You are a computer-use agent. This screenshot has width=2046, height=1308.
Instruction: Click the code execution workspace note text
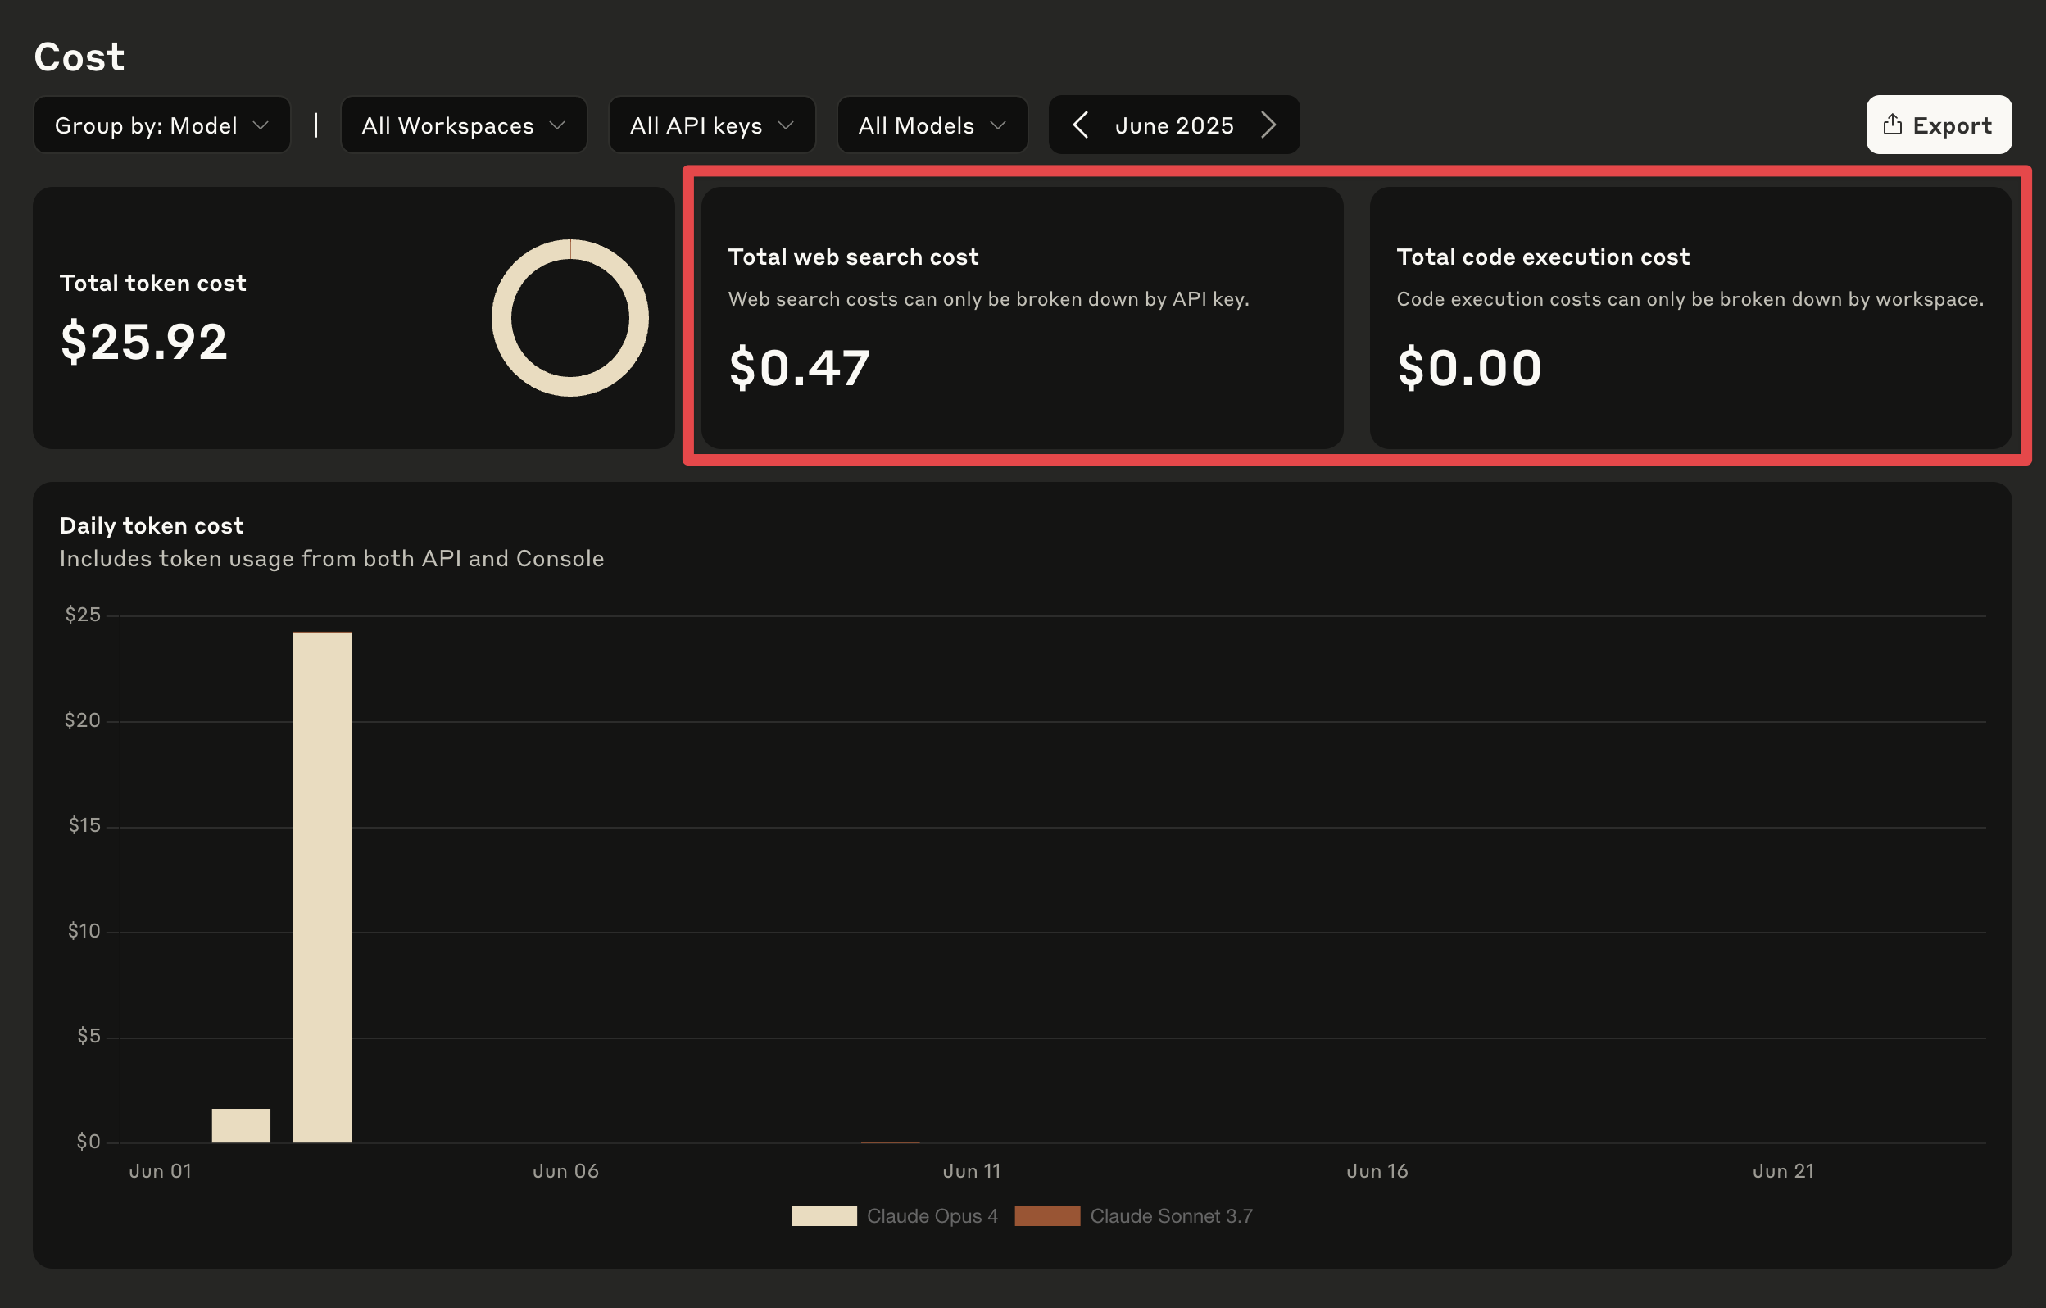pyautogui.click(x=1690, y=299)
